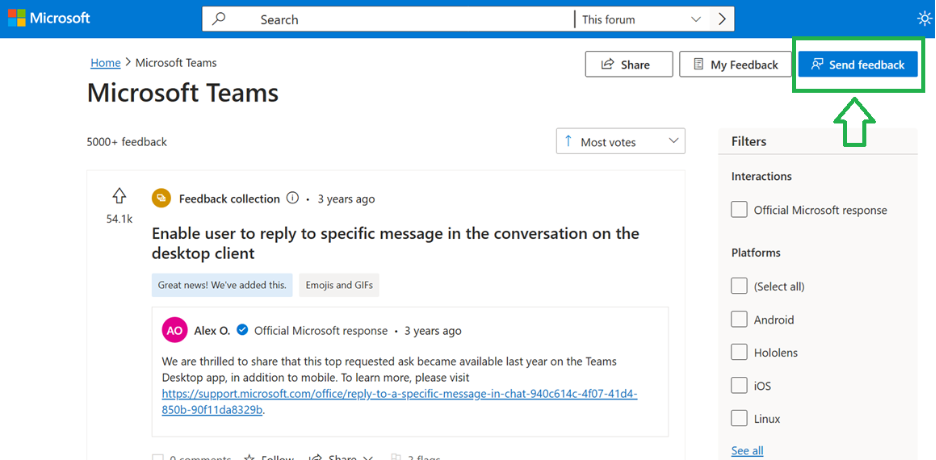Click Alex O.'s AO avatar

coord(174,331)
